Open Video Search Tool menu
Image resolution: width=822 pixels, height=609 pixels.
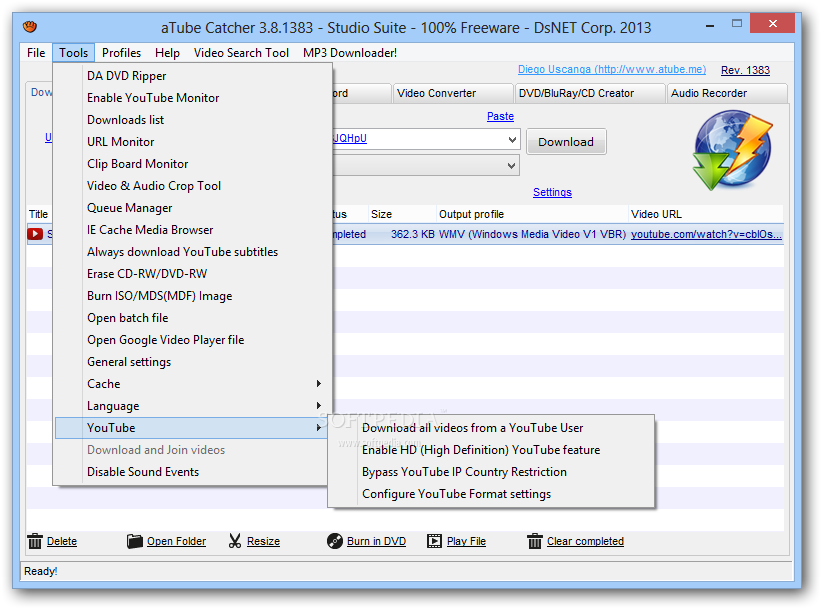pyautogui.click(x=241, y=53)
